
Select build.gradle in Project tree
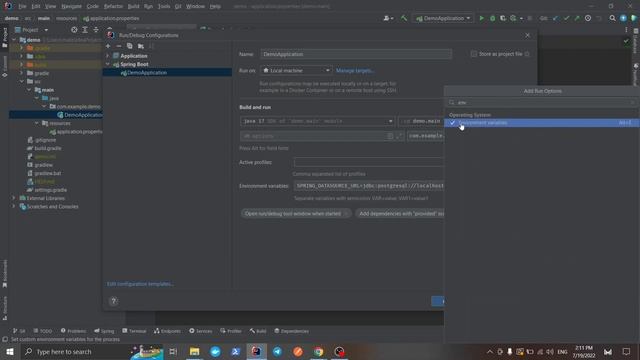(48, 148)
